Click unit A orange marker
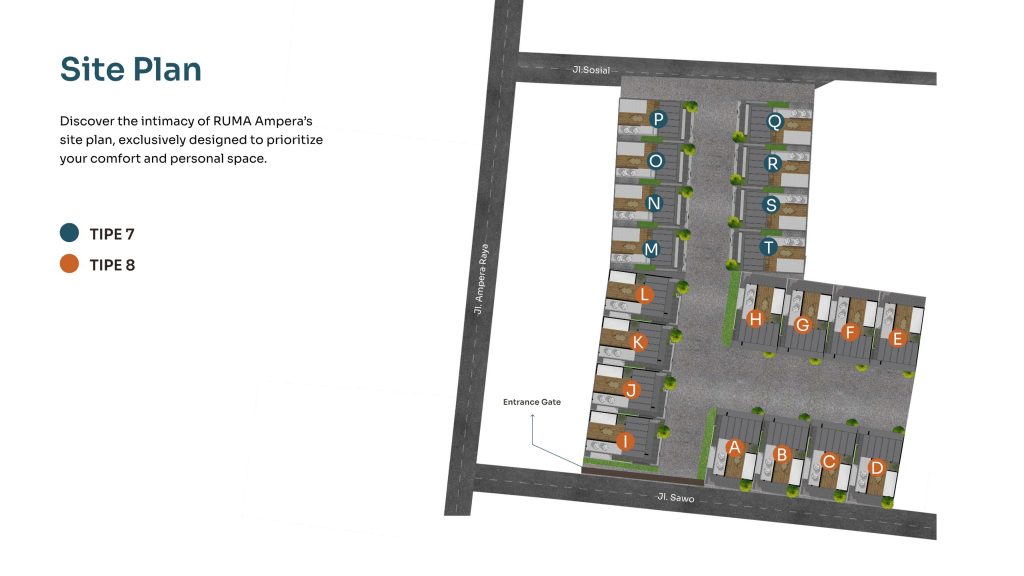This screenshot has height=576, width=1024. pos(735,447)
